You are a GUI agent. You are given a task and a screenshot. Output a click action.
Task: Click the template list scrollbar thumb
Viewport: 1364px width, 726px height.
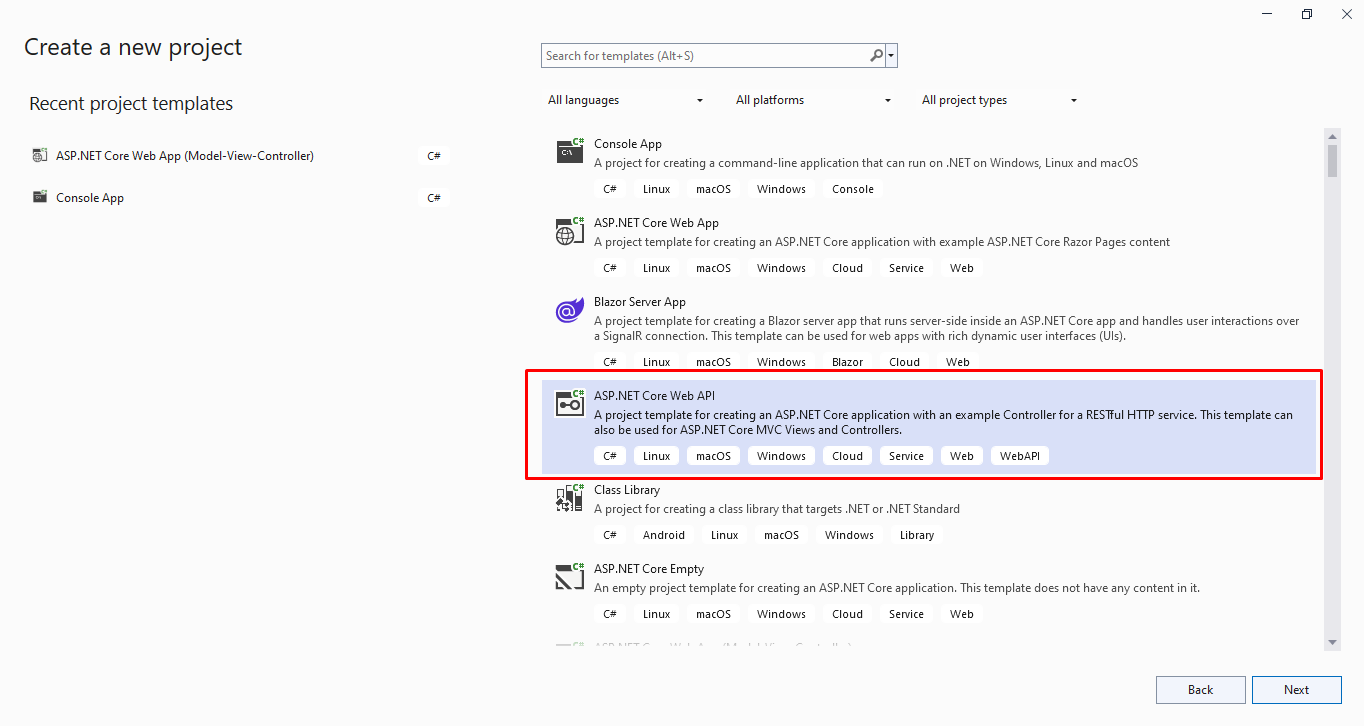pyautogui.click(x=1332, y=161)
